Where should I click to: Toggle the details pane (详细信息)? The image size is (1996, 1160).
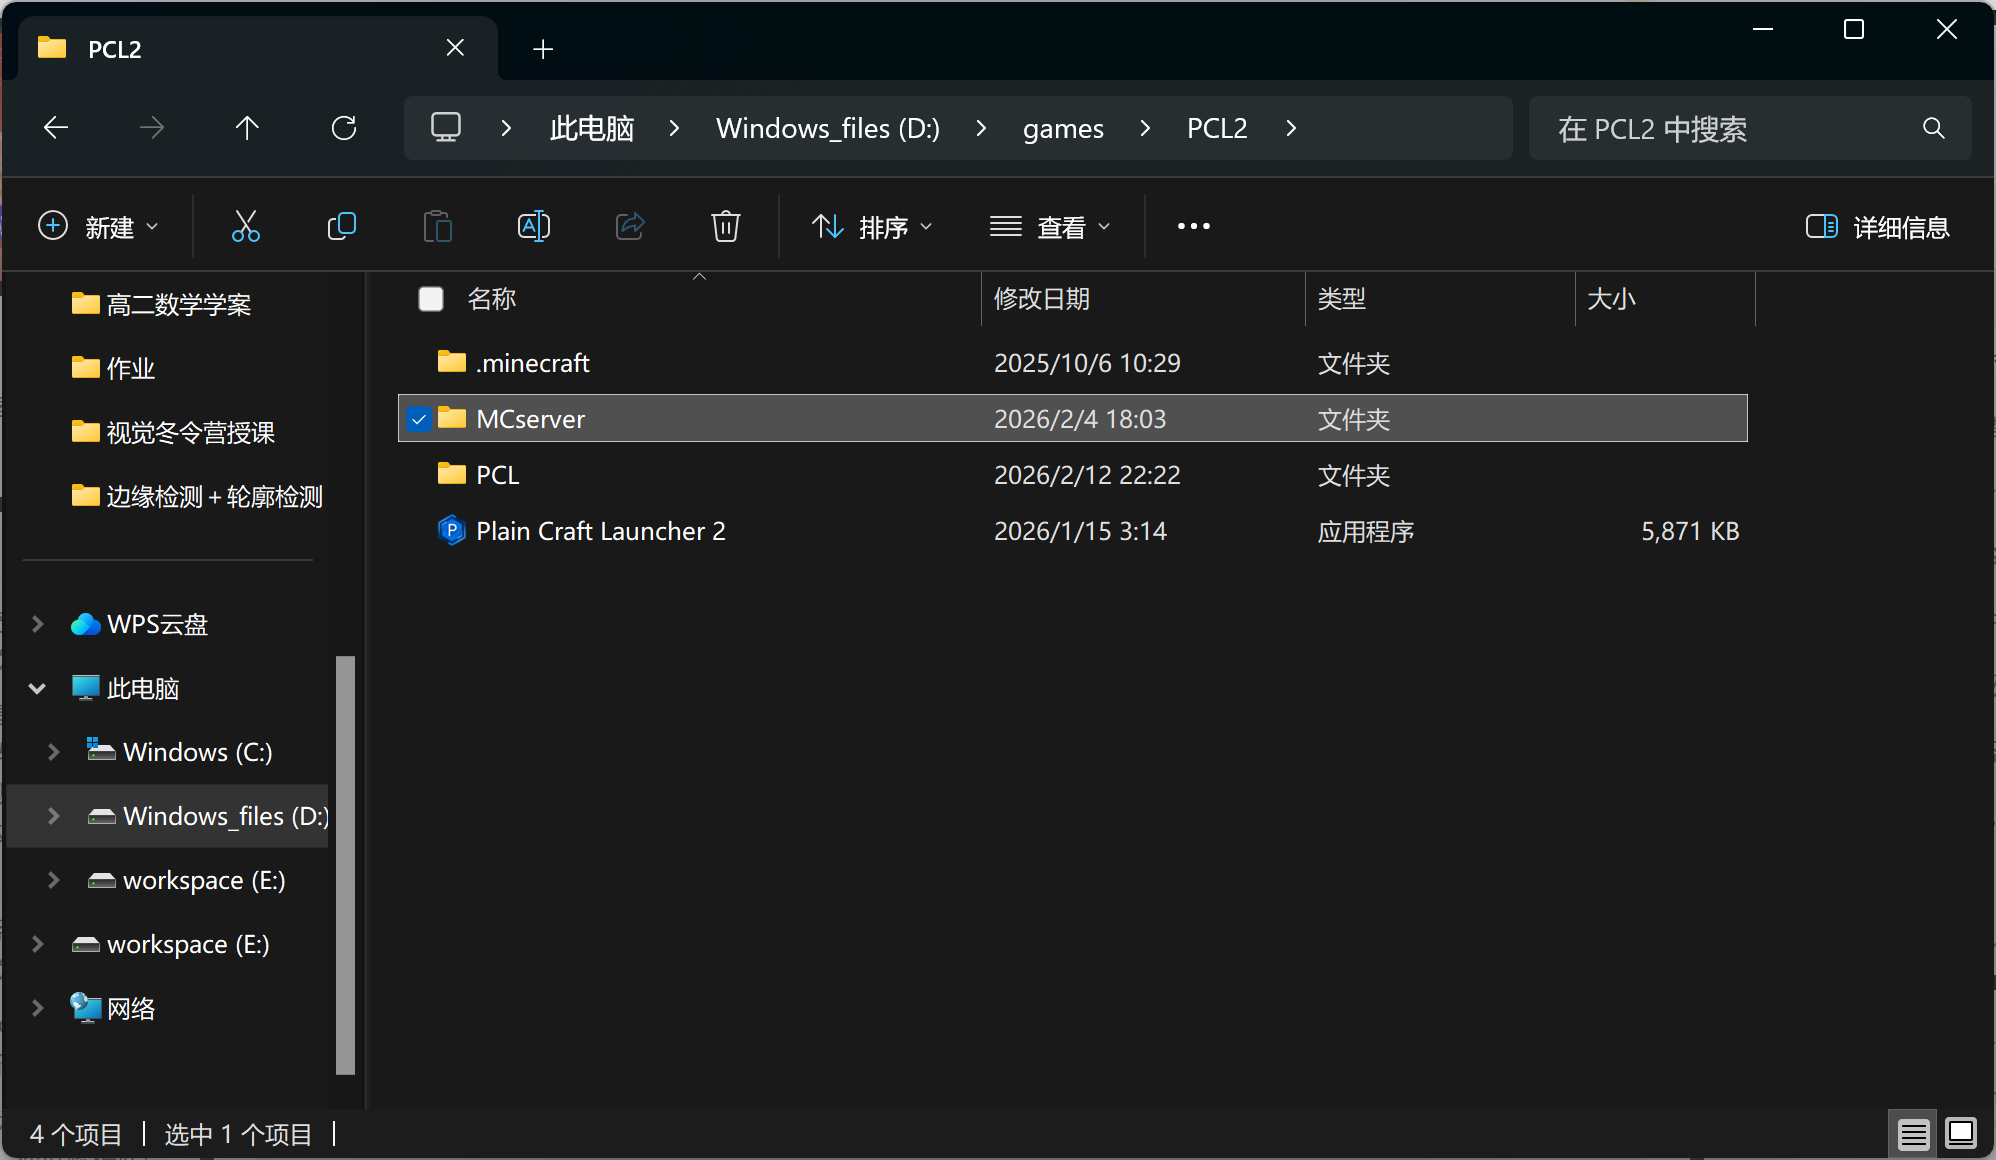pos(1877,227)
